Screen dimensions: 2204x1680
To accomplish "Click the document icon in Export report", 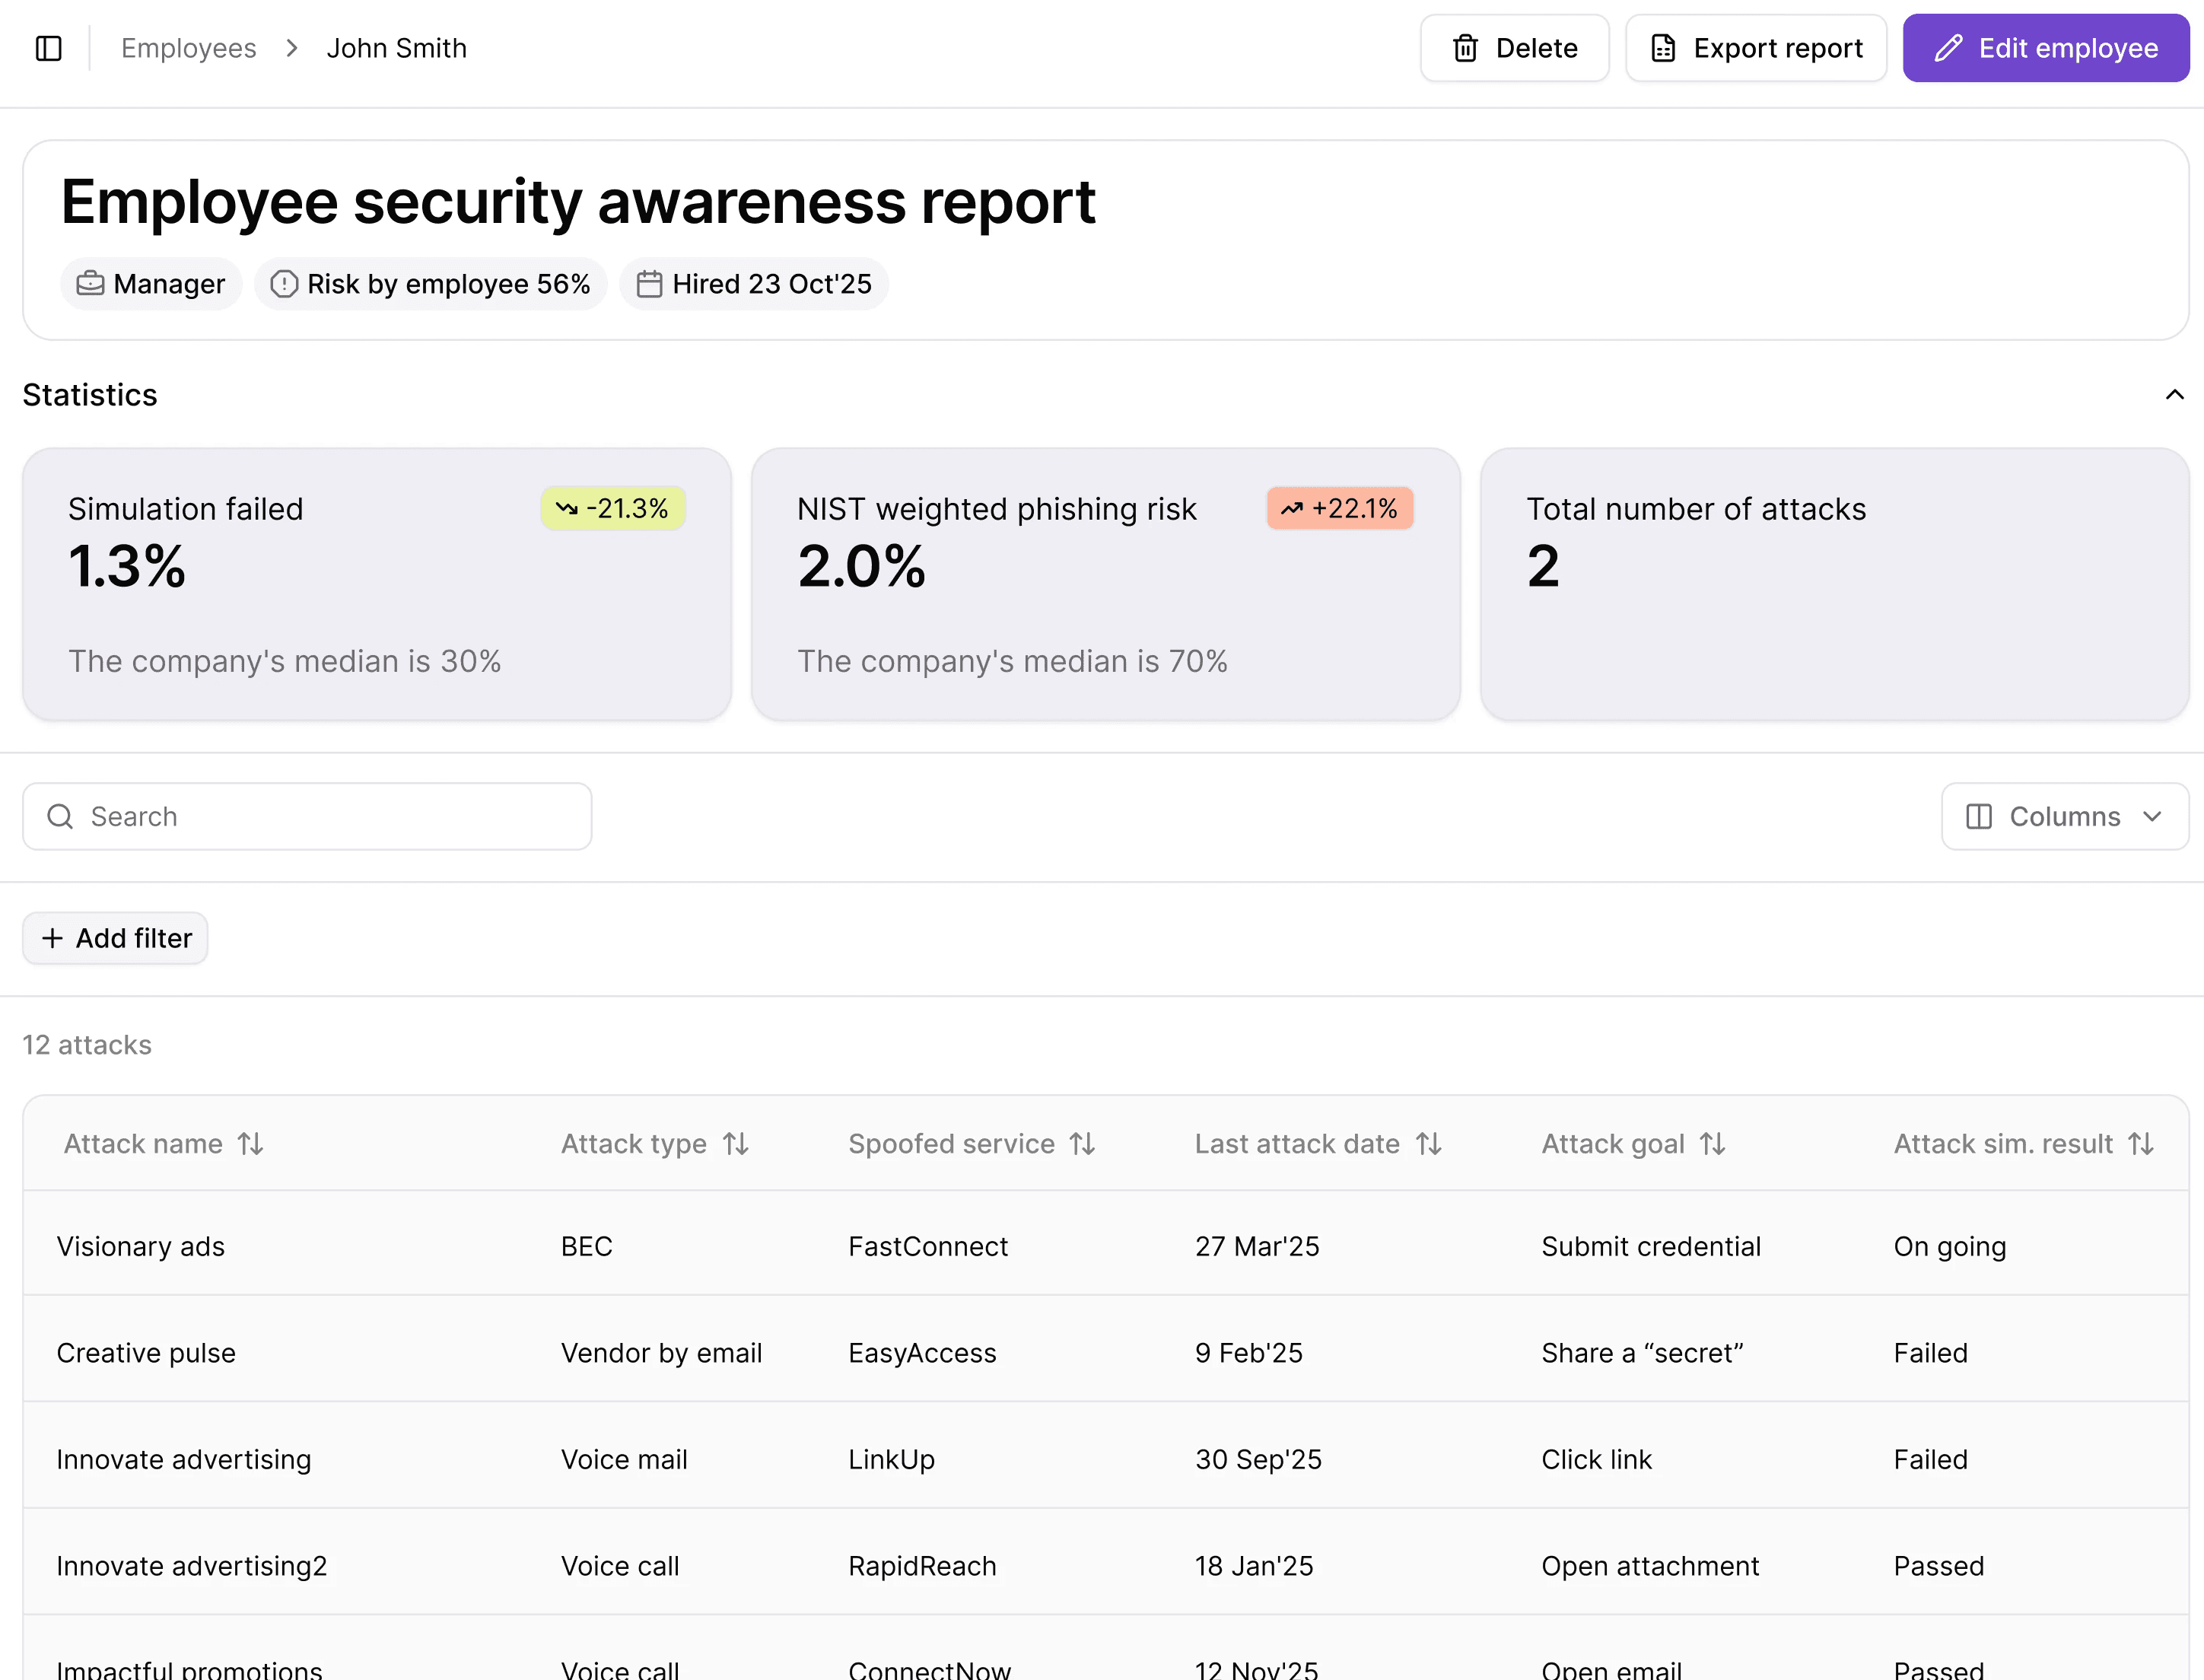I will pos(1663,47).
